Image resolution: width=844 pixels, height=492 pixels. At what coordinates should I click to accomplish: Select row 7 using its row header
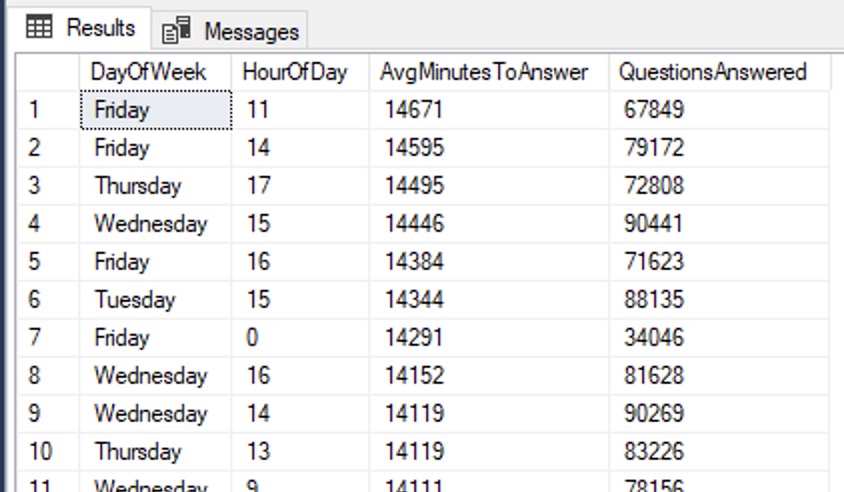[48, 338]
